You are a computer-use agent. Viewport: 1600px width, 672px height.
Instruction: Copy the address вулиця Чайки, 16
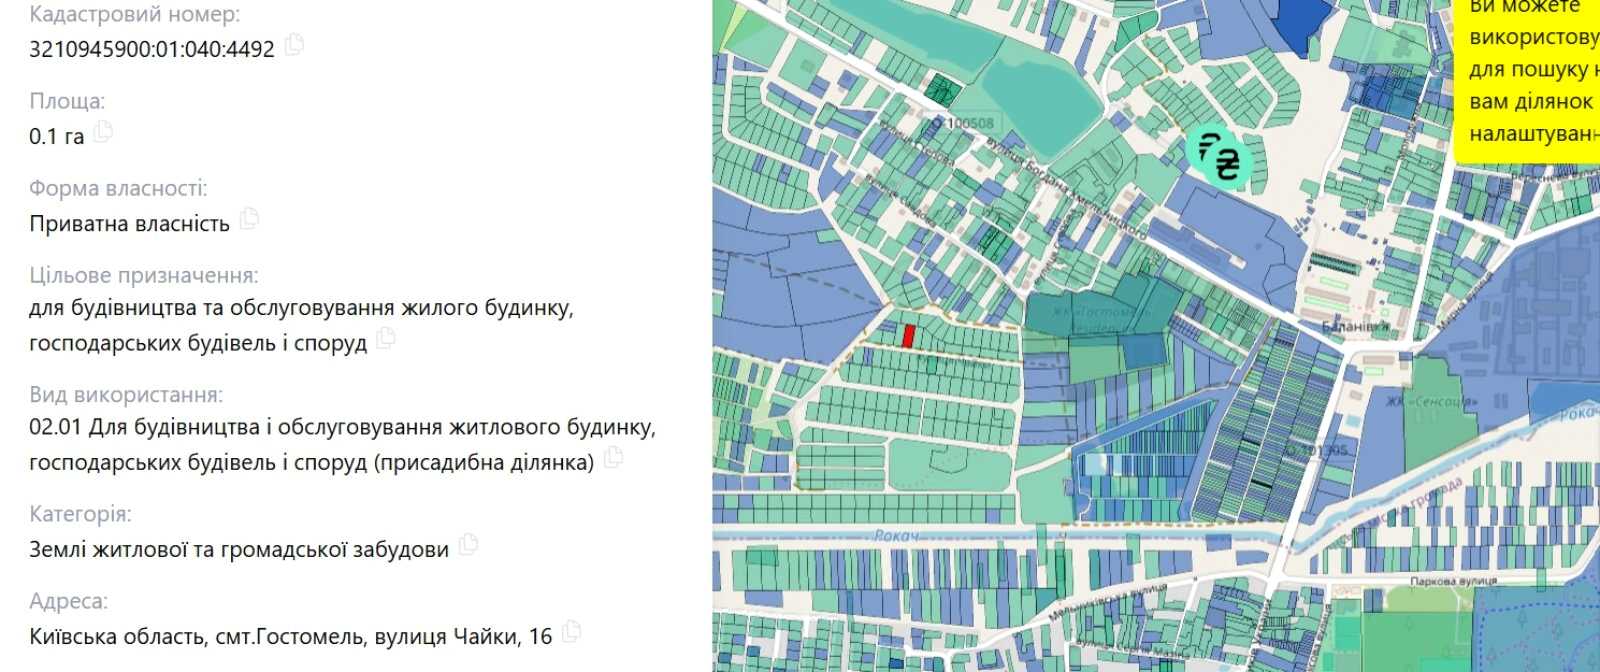[x=571, y=632]
